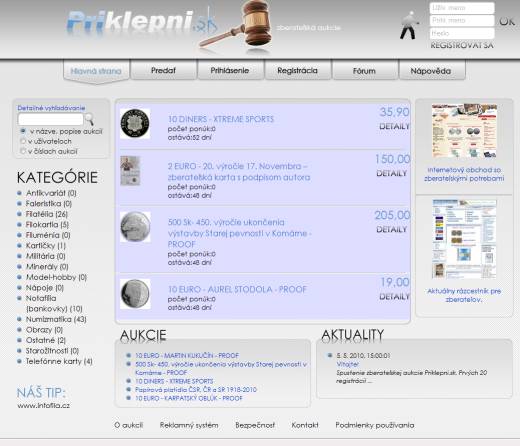Open the Model-hobby (0) category

(56, 277)
